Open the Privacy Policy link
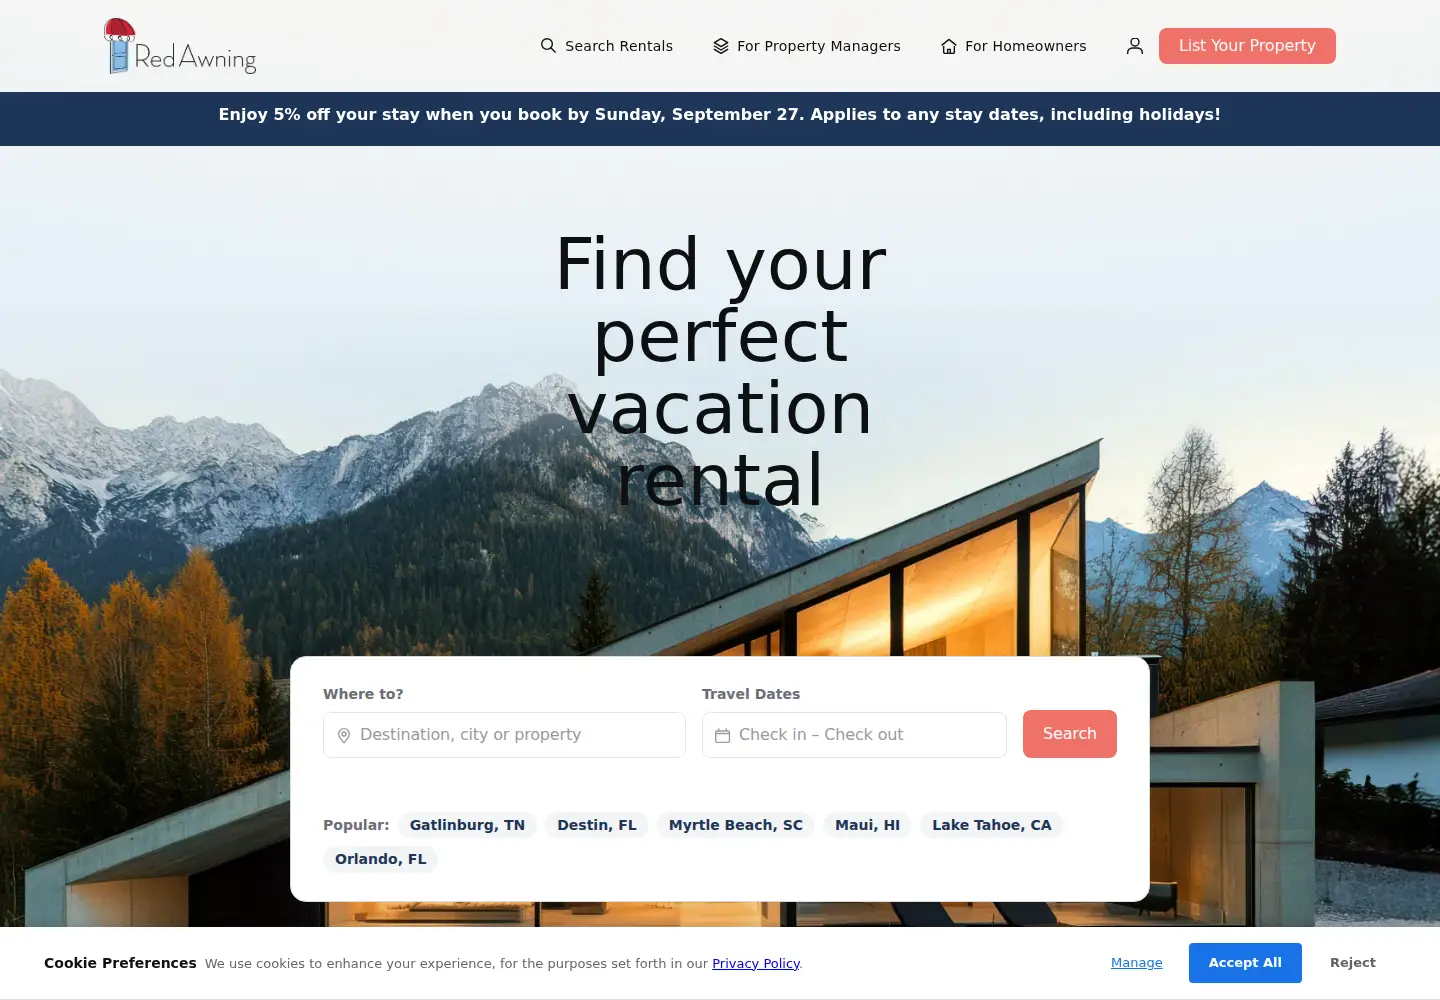 tap(756, 964)
